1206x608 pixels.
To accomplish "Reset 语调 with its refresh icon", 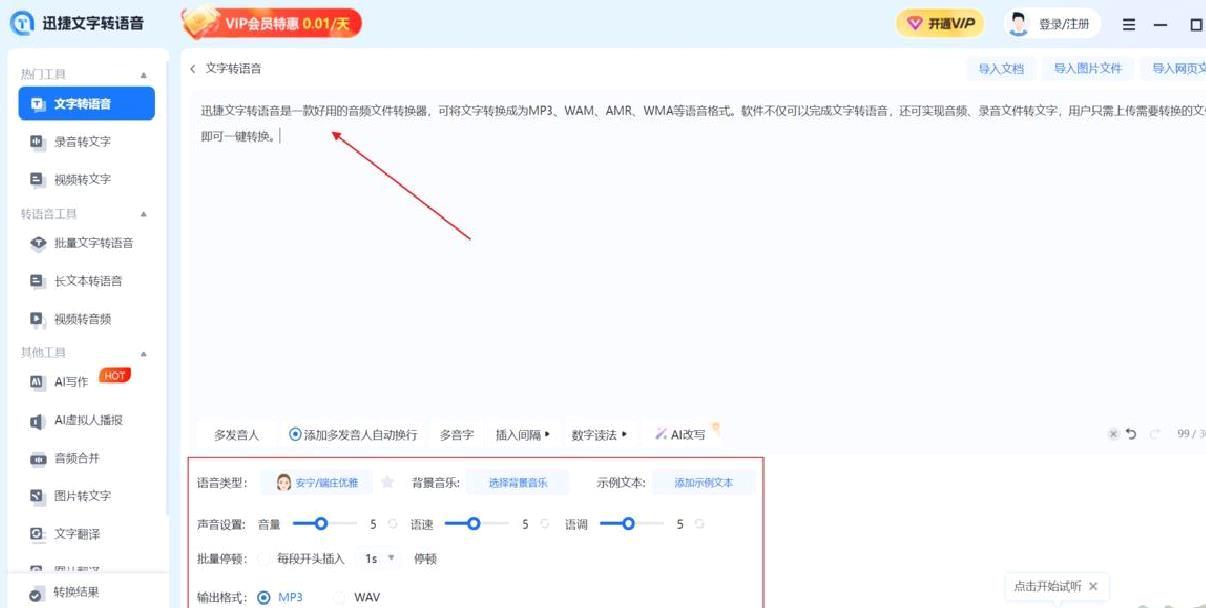I will point(699,524).
